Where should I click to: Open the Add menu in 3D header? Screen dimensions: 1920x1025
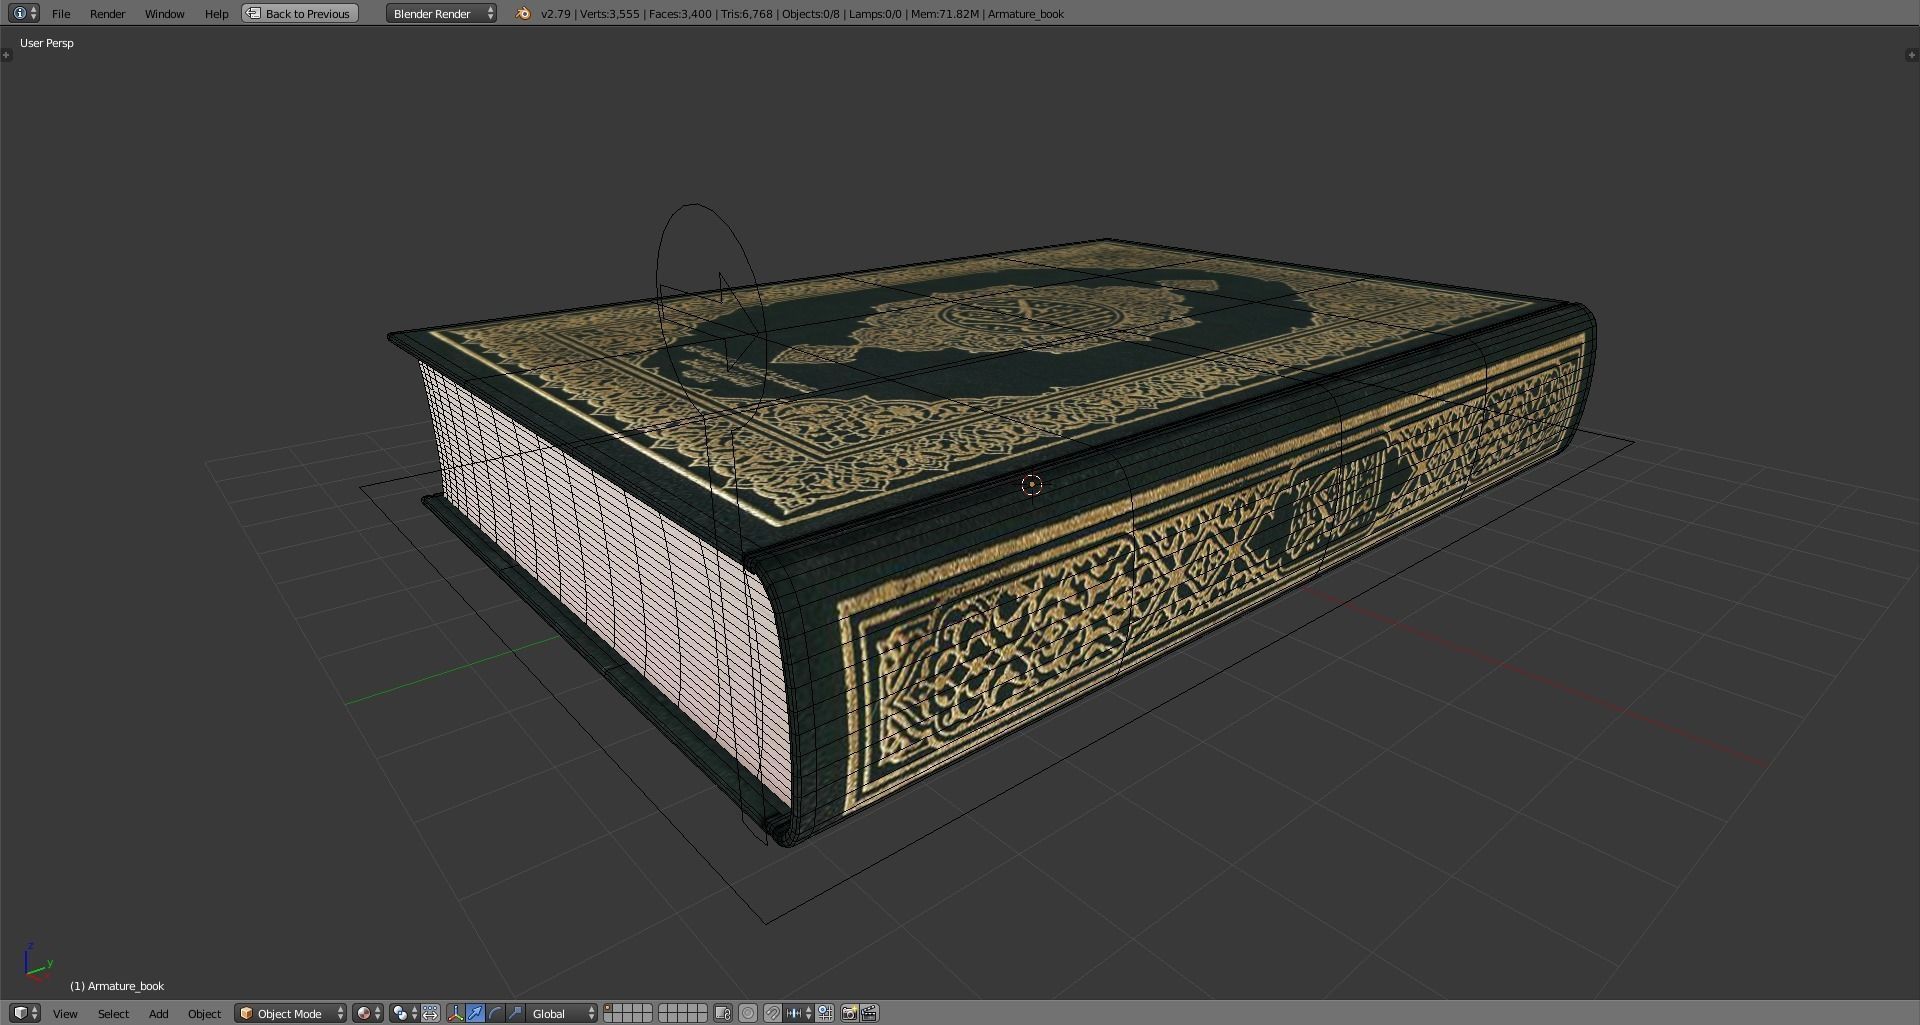click(x=158, y=1013)
